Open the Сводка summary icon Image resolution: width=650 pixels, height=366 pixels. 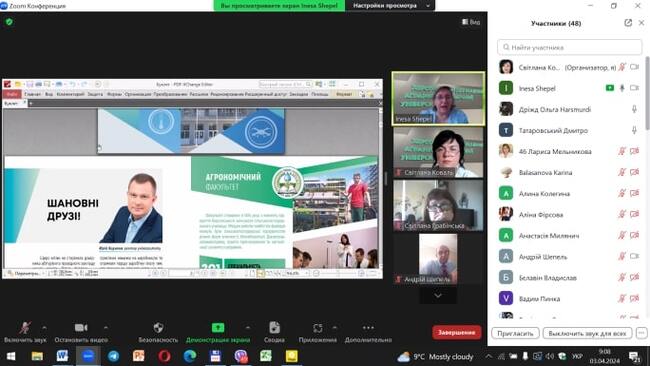click(x=274, y=327)
